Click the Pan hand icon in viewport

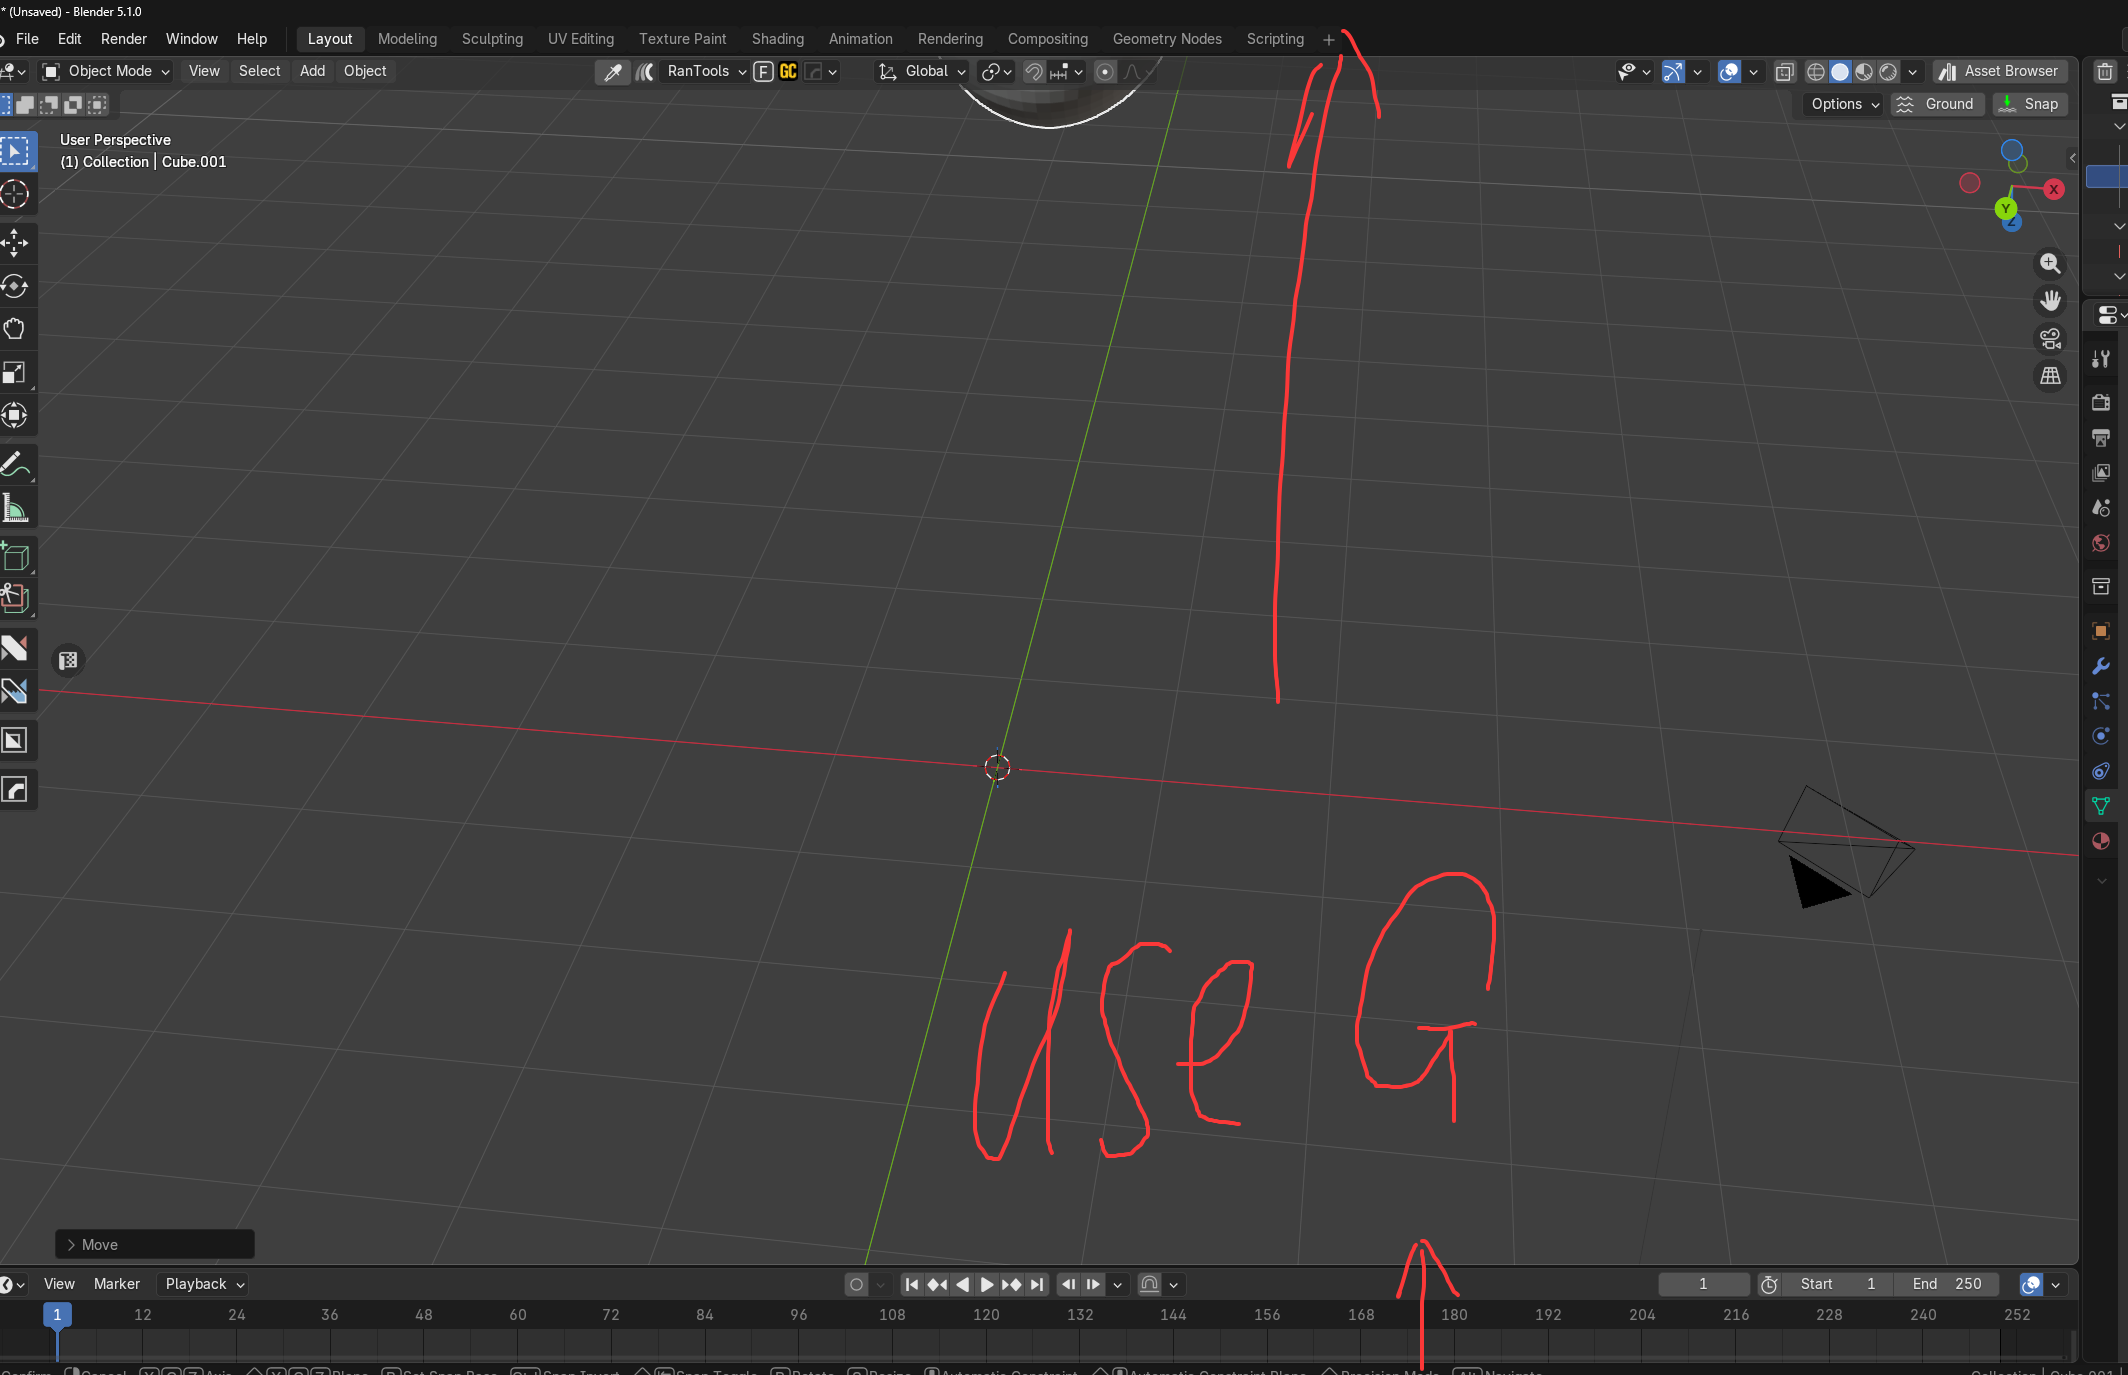2050,301
